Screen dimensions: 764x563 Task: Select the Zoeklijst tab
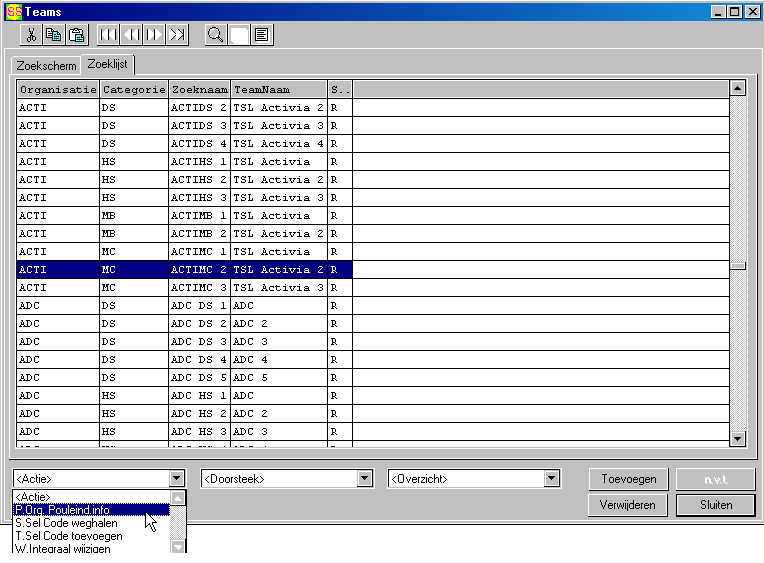[x=107, y=64]
